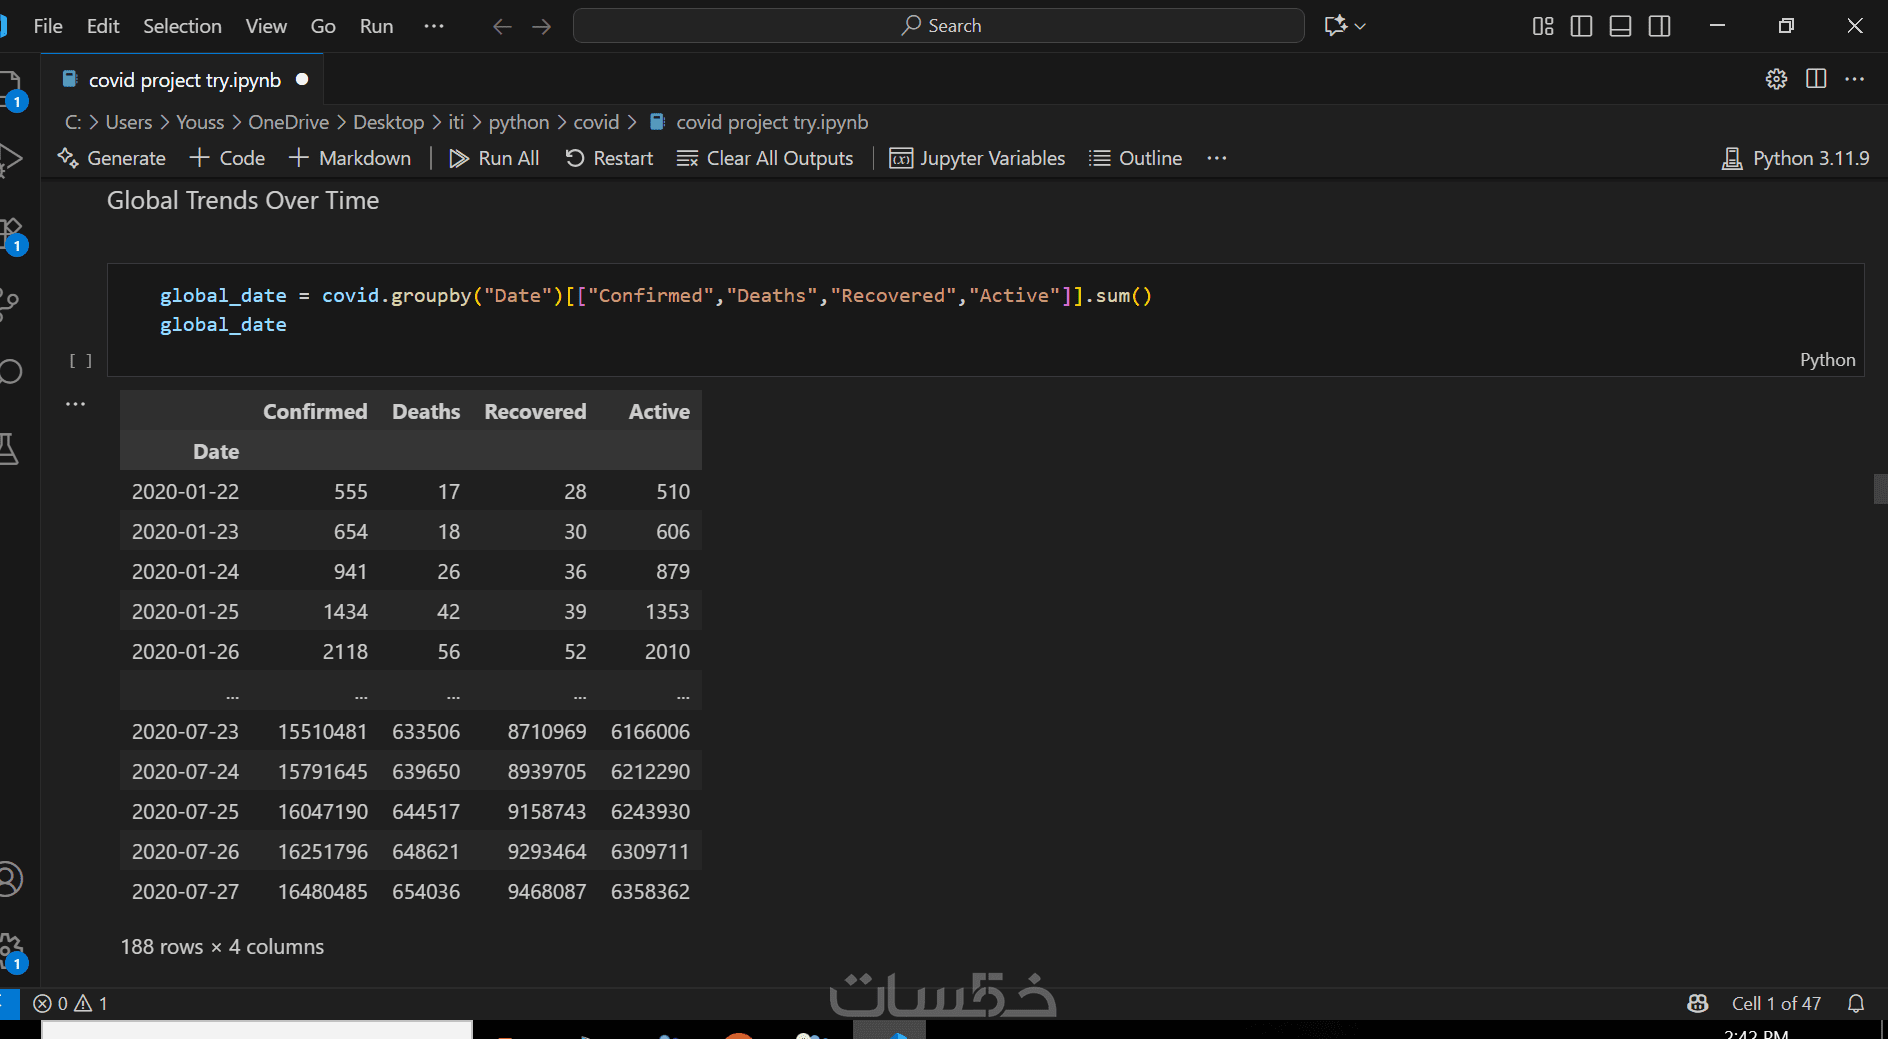Click the Global Trends Over Time heading

243,200
